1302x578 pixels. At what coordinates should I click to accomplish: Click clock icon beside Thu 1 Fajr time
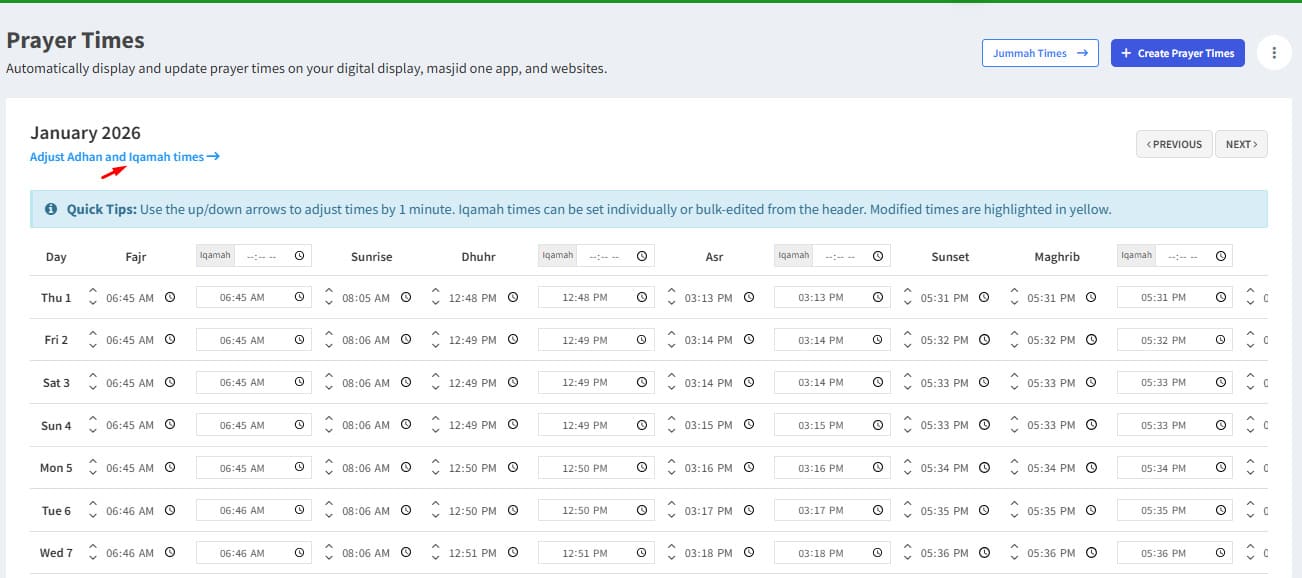click(x=170, y=297)
